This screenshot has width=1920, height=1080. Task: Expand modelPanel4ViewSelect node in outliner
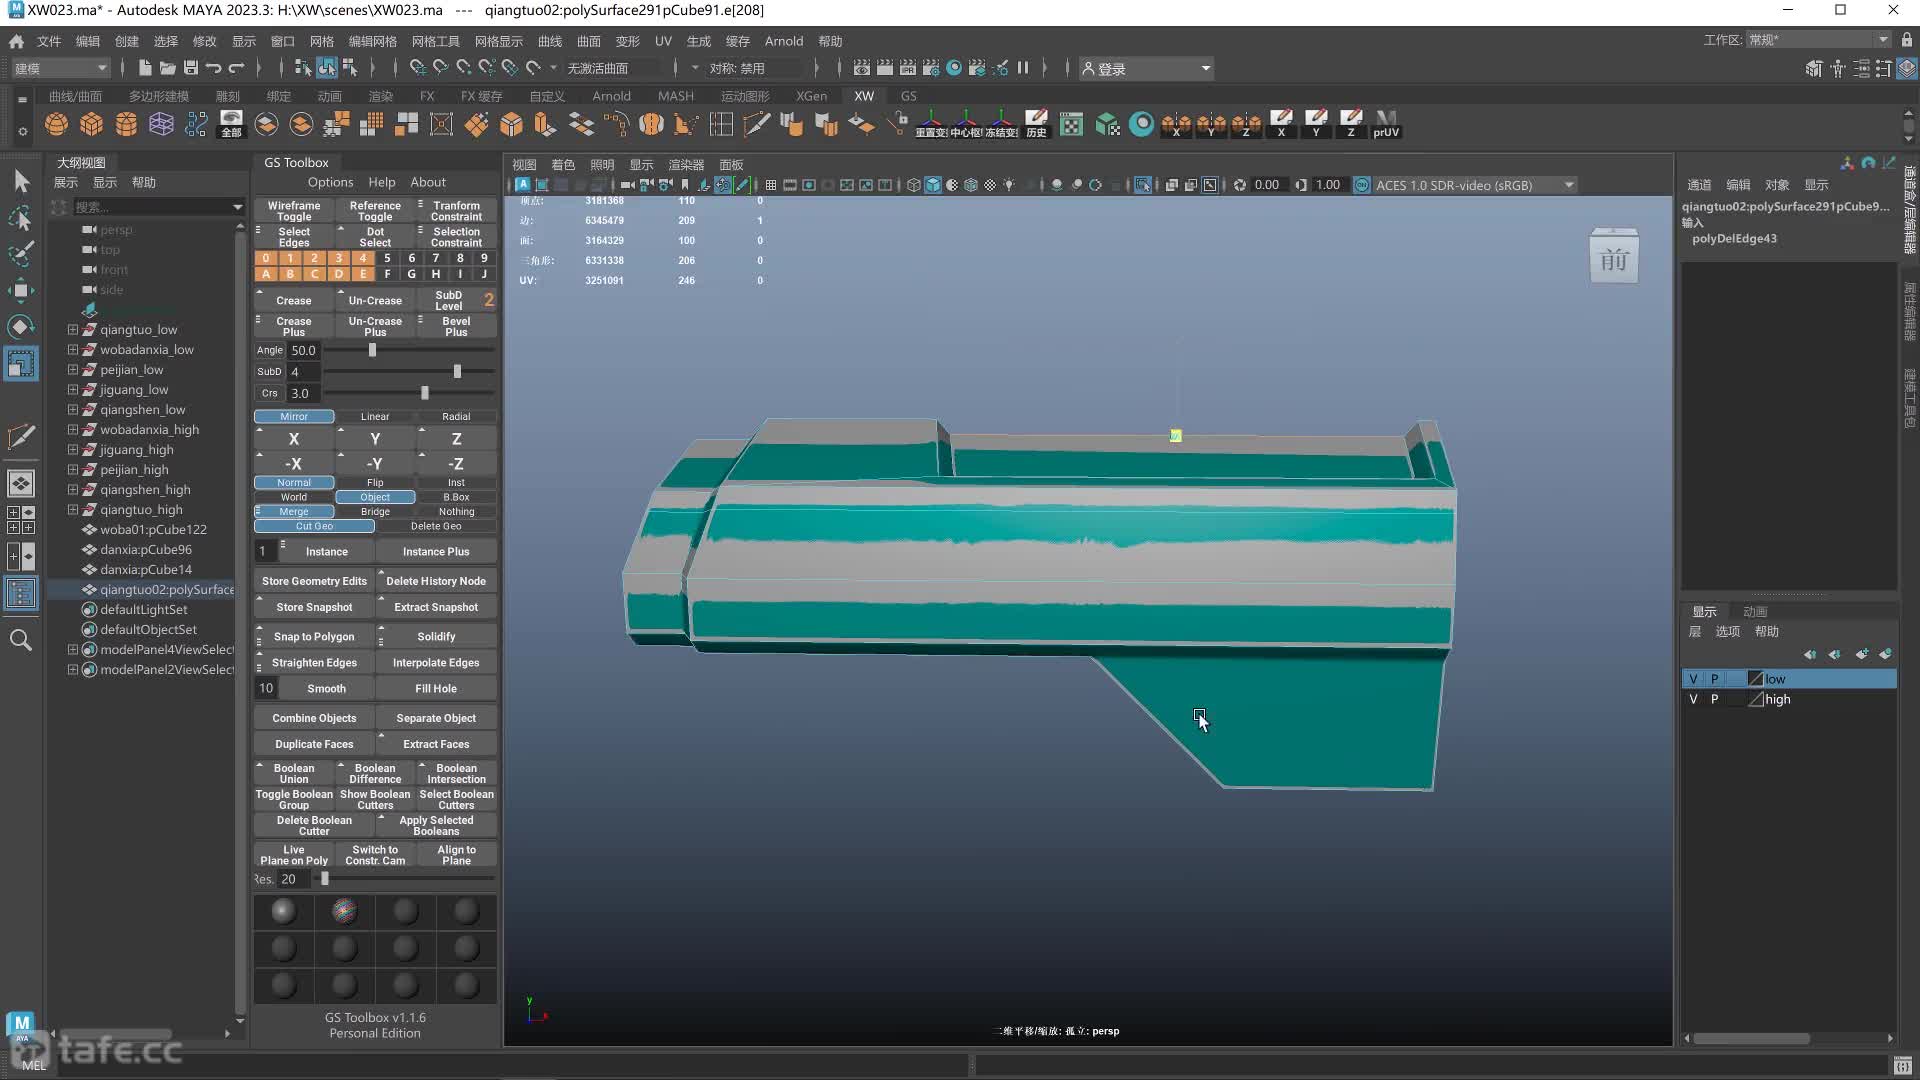tap(73, 649)
